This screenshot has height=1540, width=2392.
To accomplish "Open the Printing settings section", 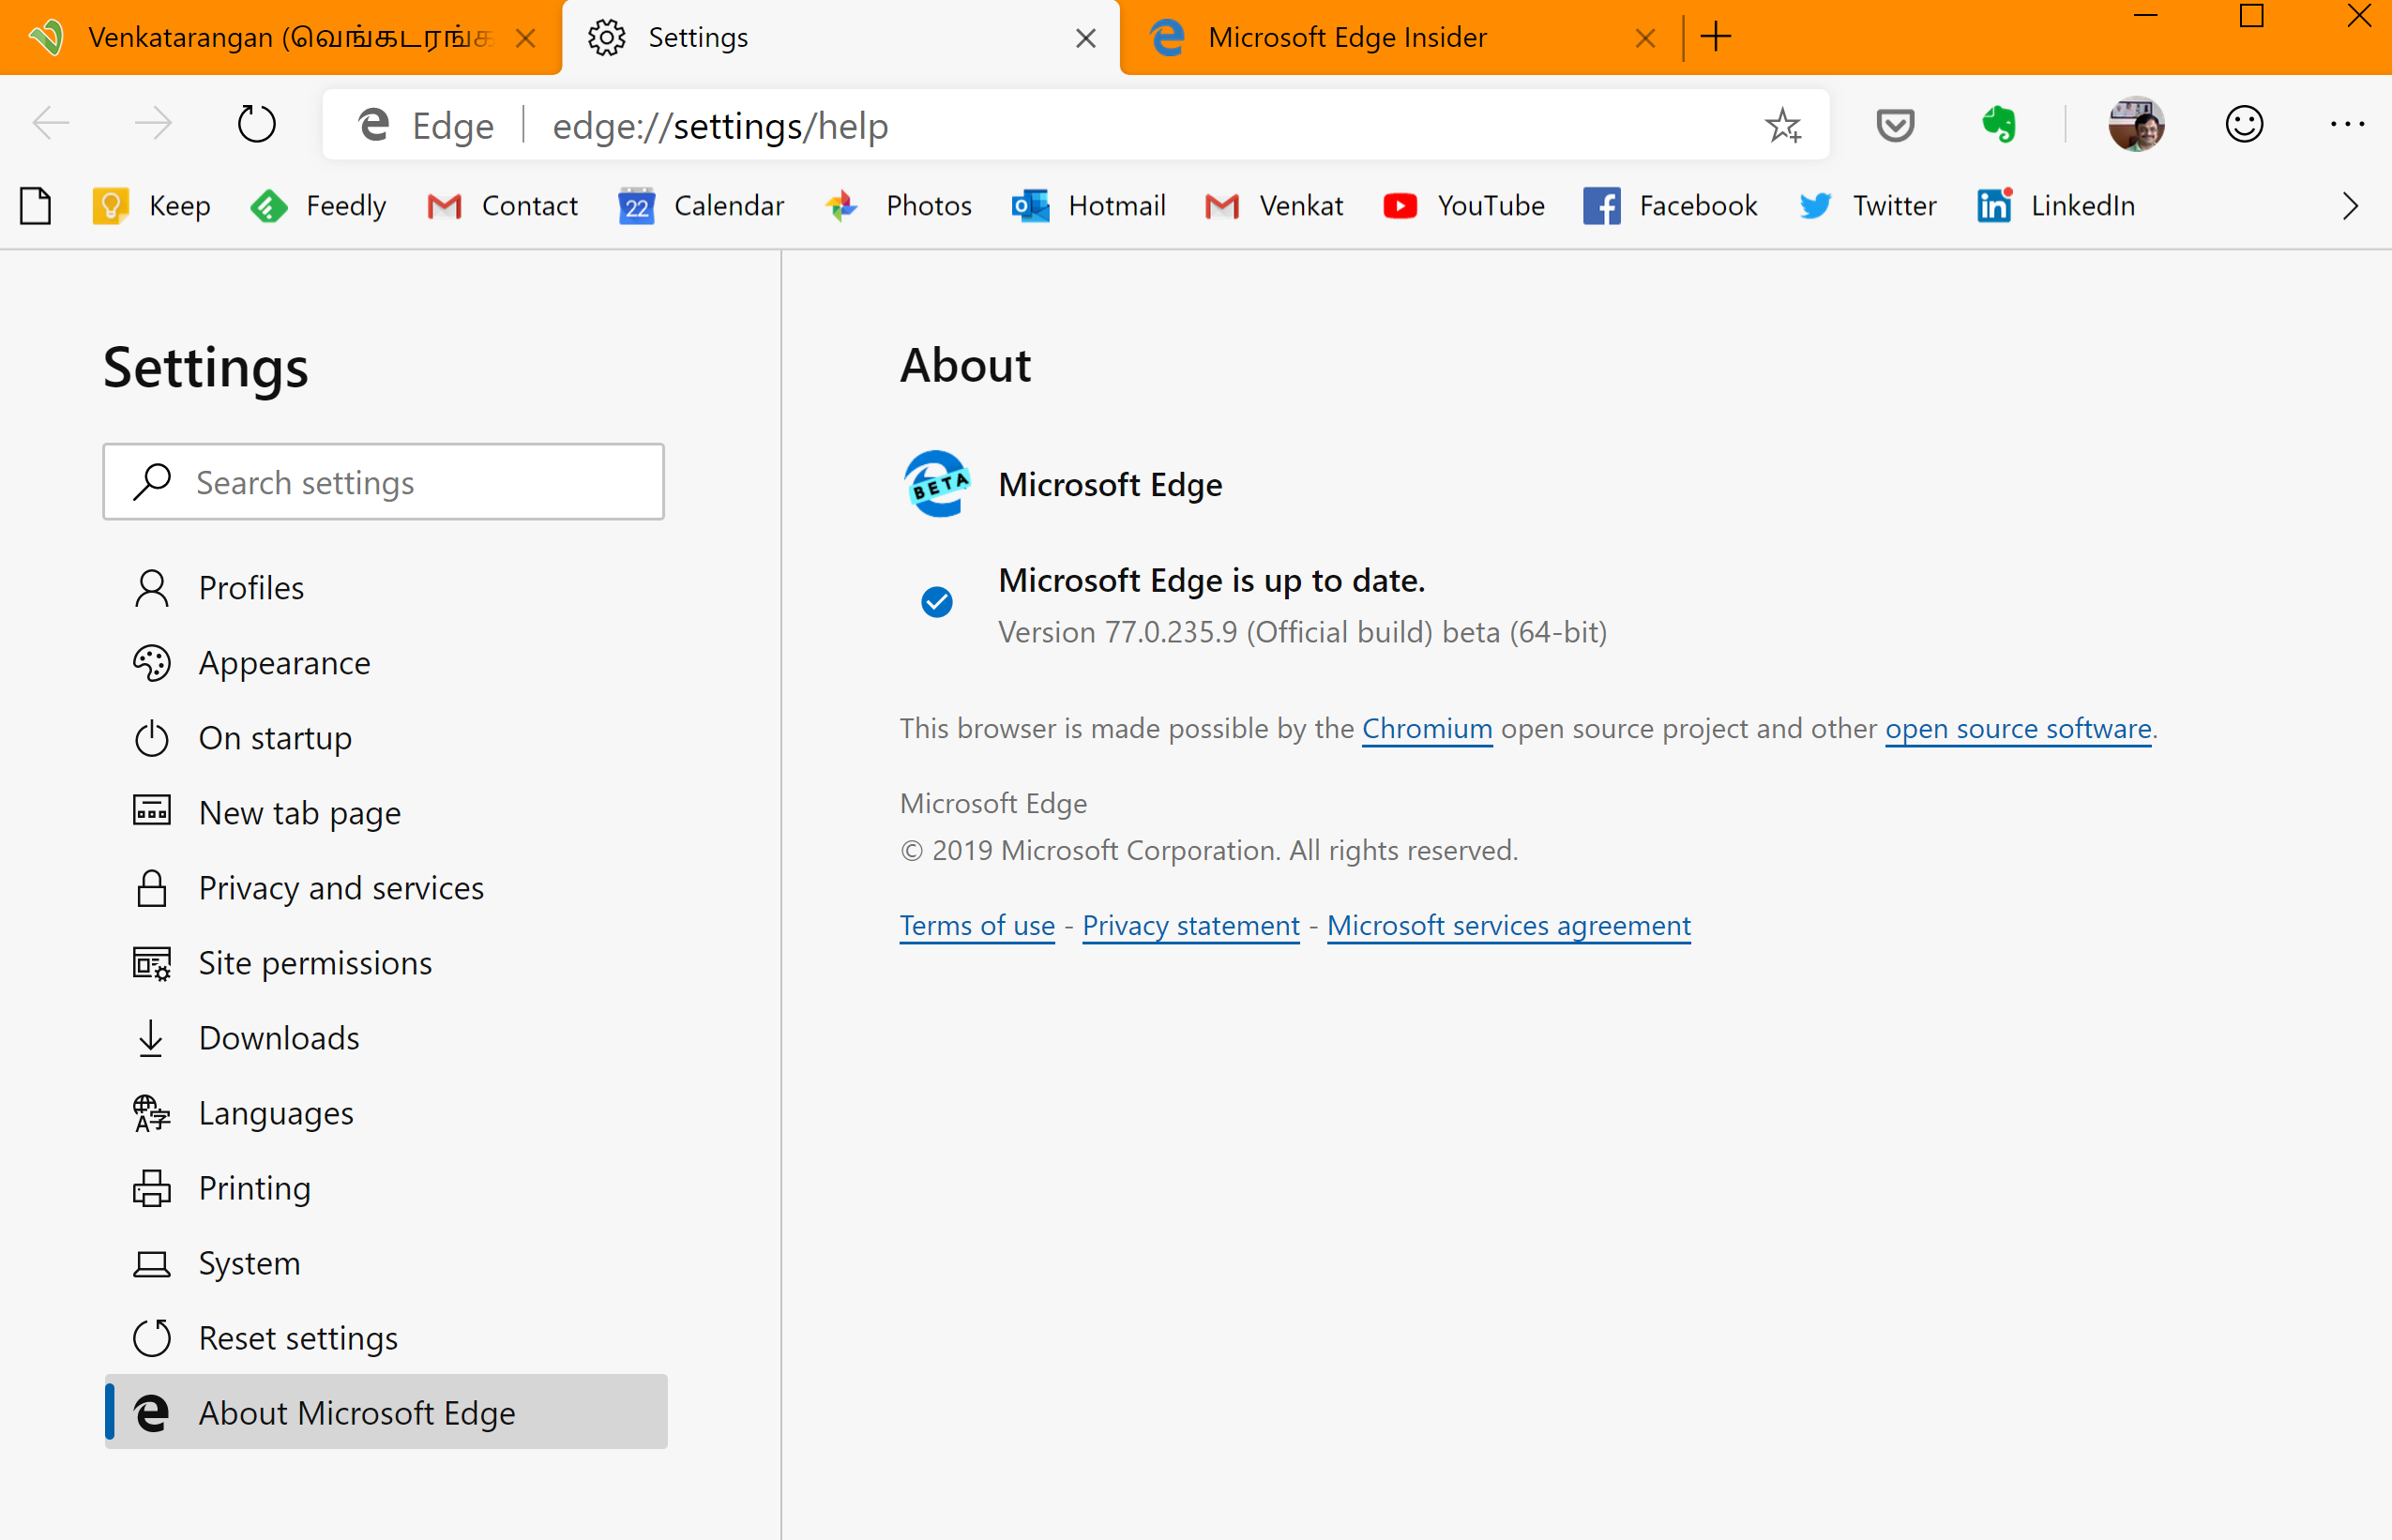I will [254, 1188].
